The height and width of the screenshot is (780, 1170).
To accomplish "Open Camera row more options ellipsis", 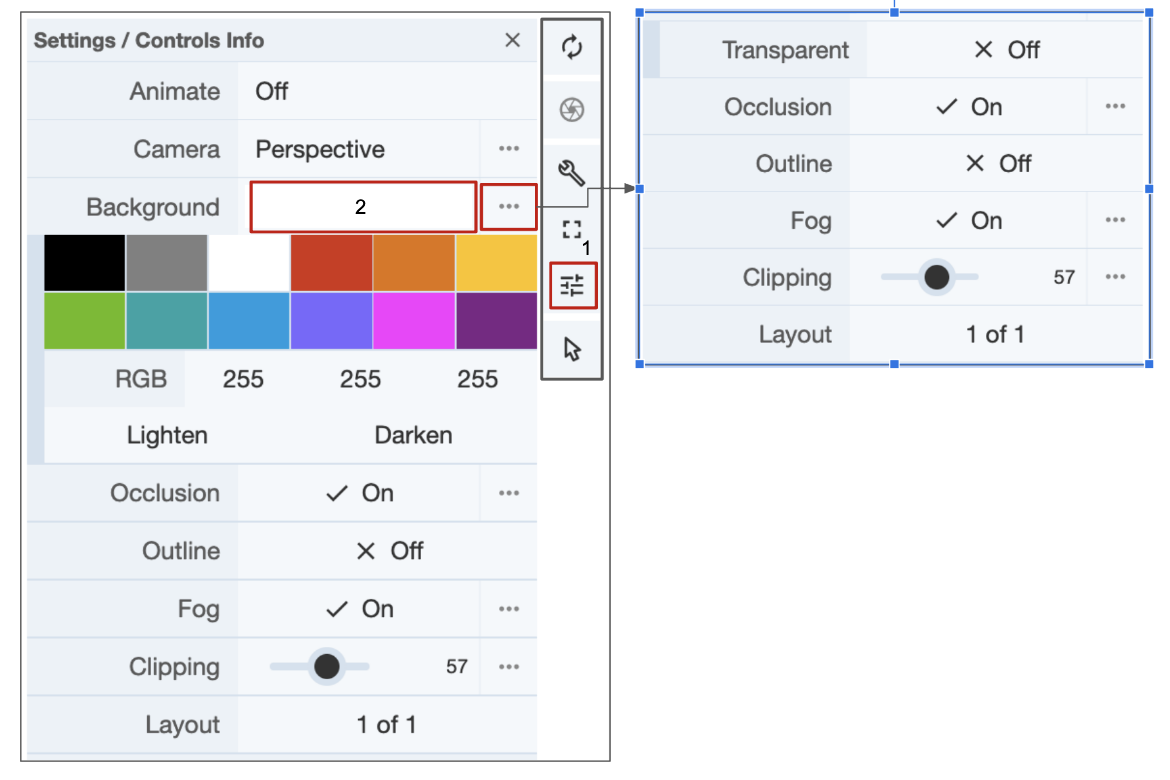I will point(508,149).
